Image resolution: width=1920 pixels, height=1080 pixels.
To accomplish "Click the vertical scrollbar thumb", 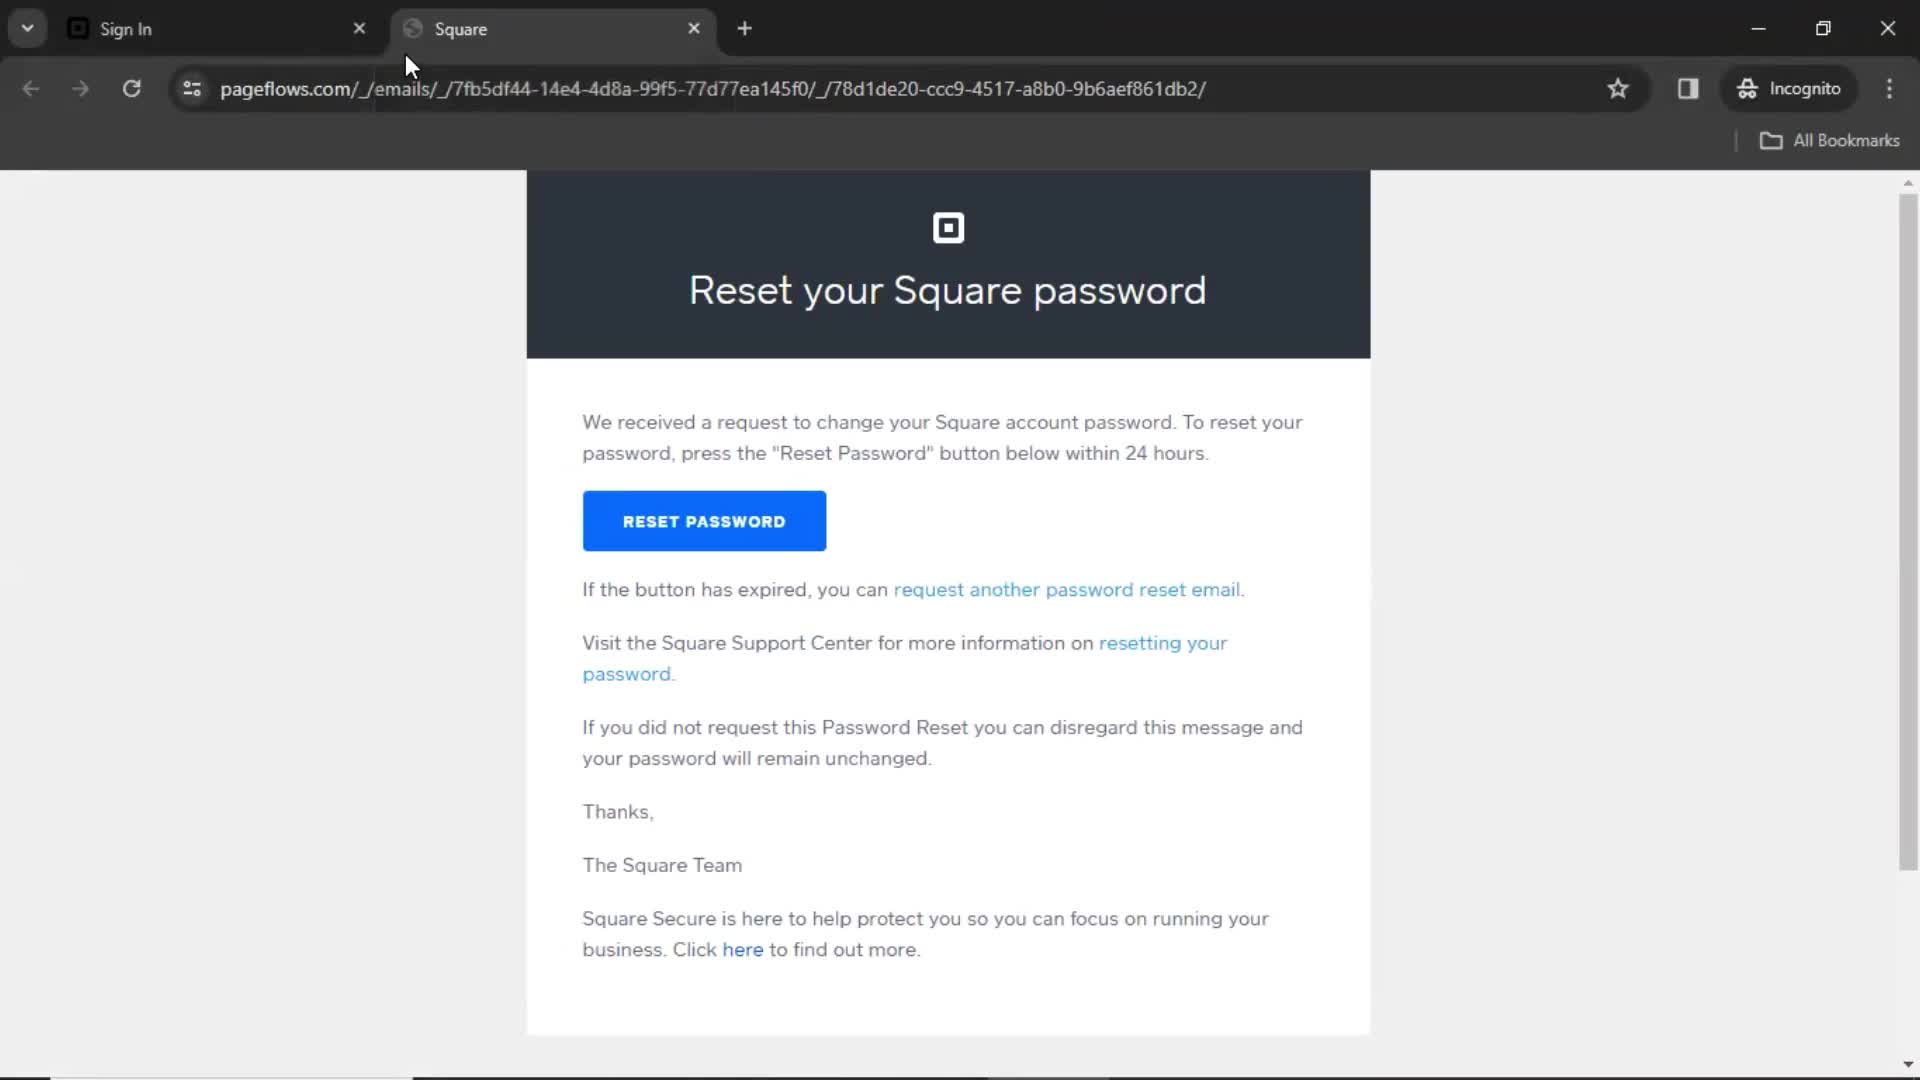I will click(x=1908, y=532).
